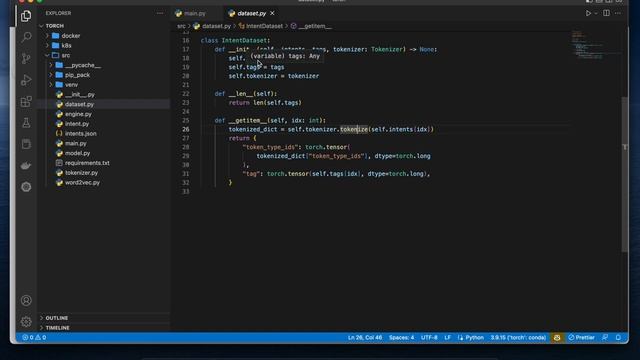Open requirements.txt file

87,163
